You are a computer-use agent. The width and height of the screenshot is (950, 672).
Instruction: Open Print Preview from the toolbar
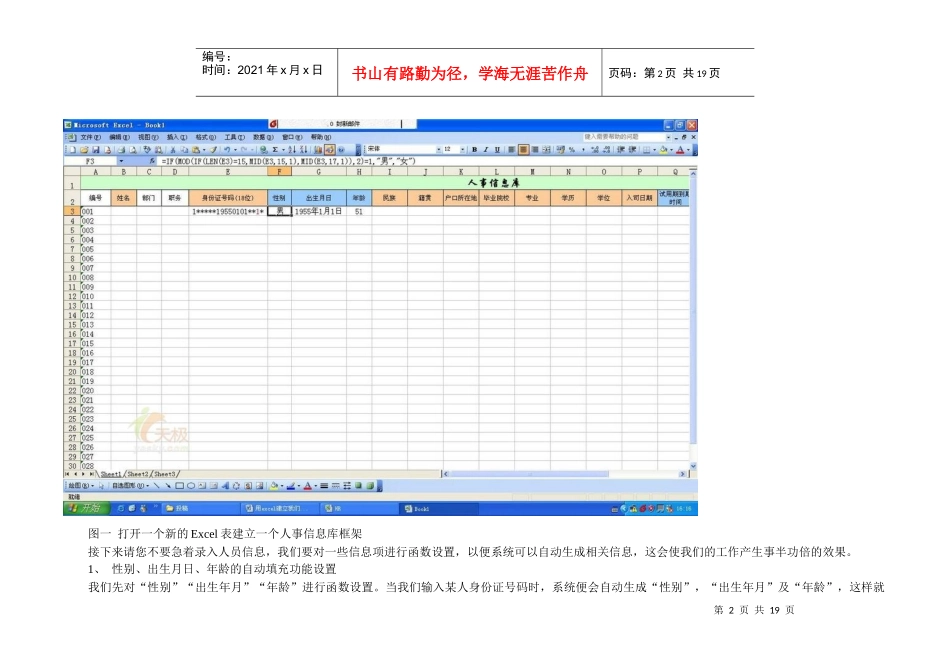[133, 150]
